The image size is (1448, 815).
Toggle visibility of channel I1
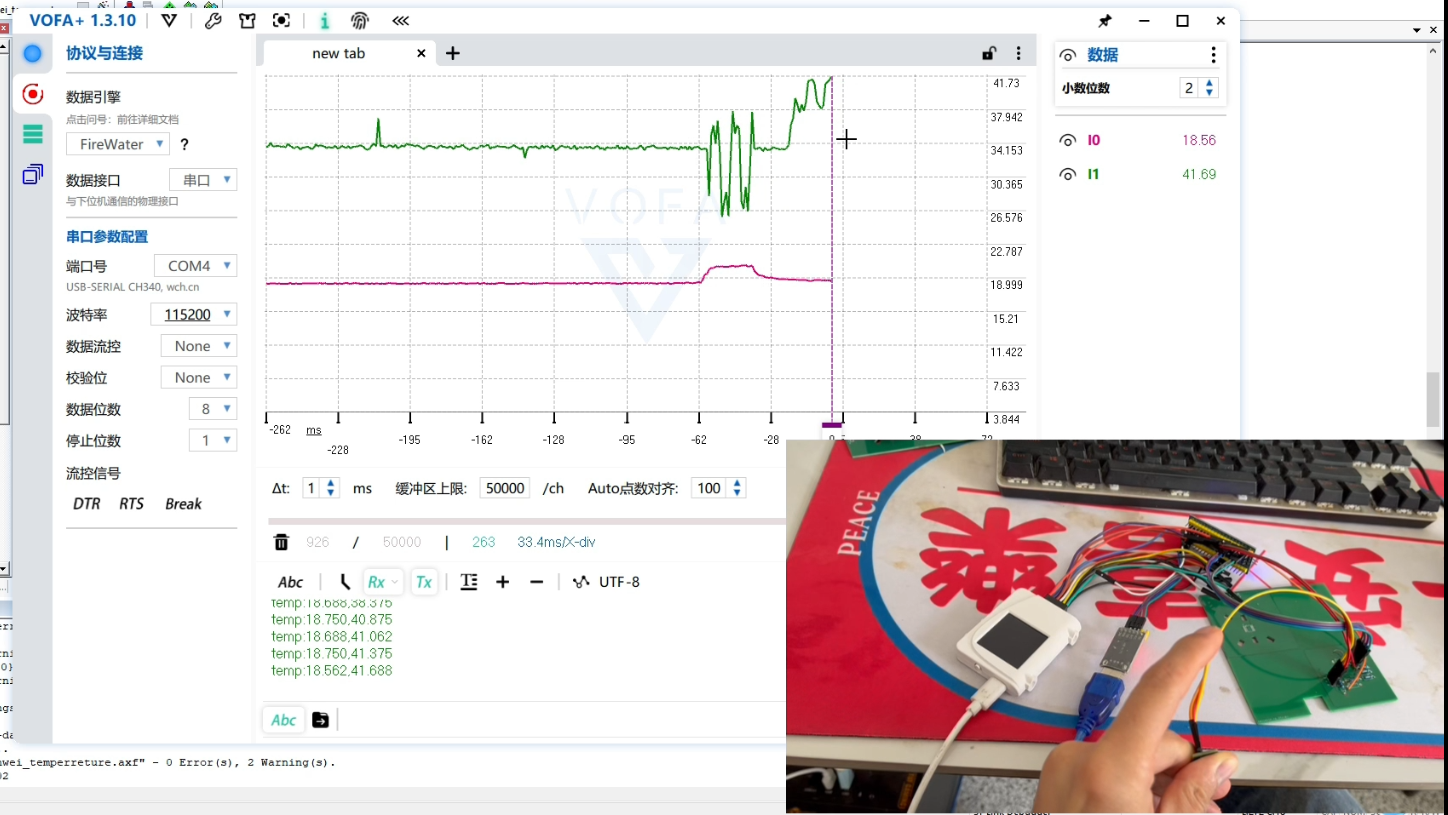(x=1068, y=175)
